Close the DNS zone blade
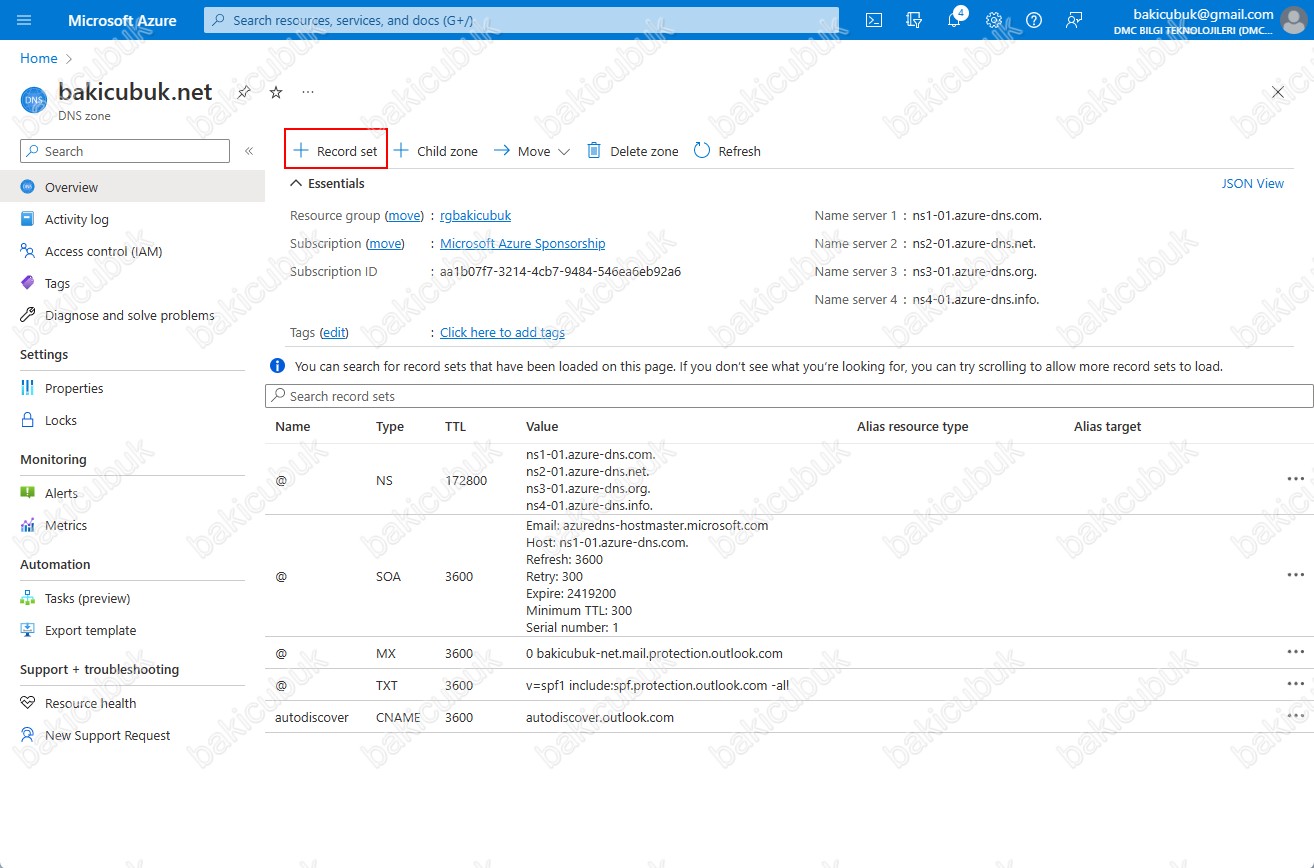Image resolution: width=1314 pixels, height=868 pixels. pyautogui.click(x=1277, y=92)
